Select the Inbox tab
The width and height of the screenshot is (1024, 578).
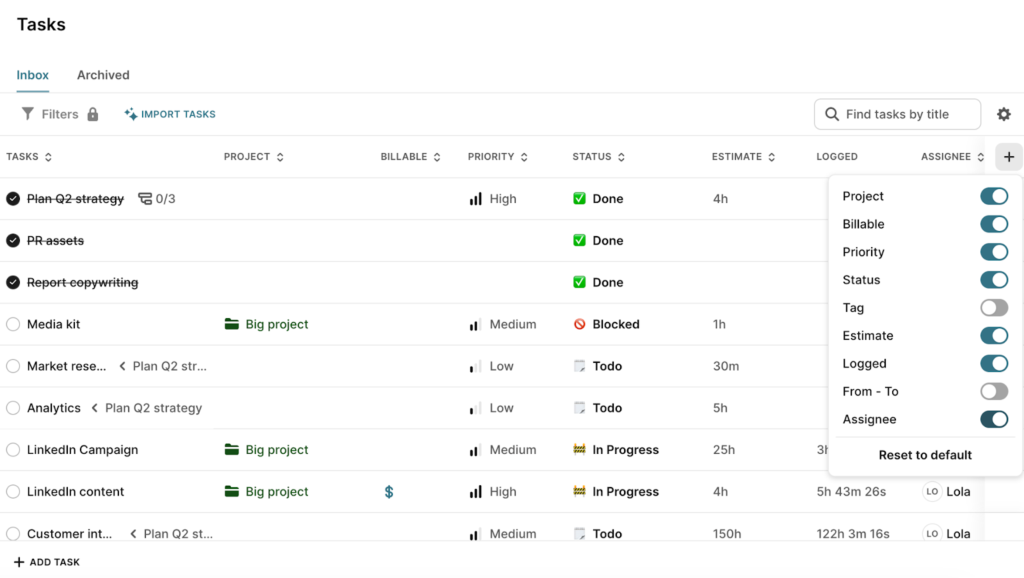click(33, 75)
